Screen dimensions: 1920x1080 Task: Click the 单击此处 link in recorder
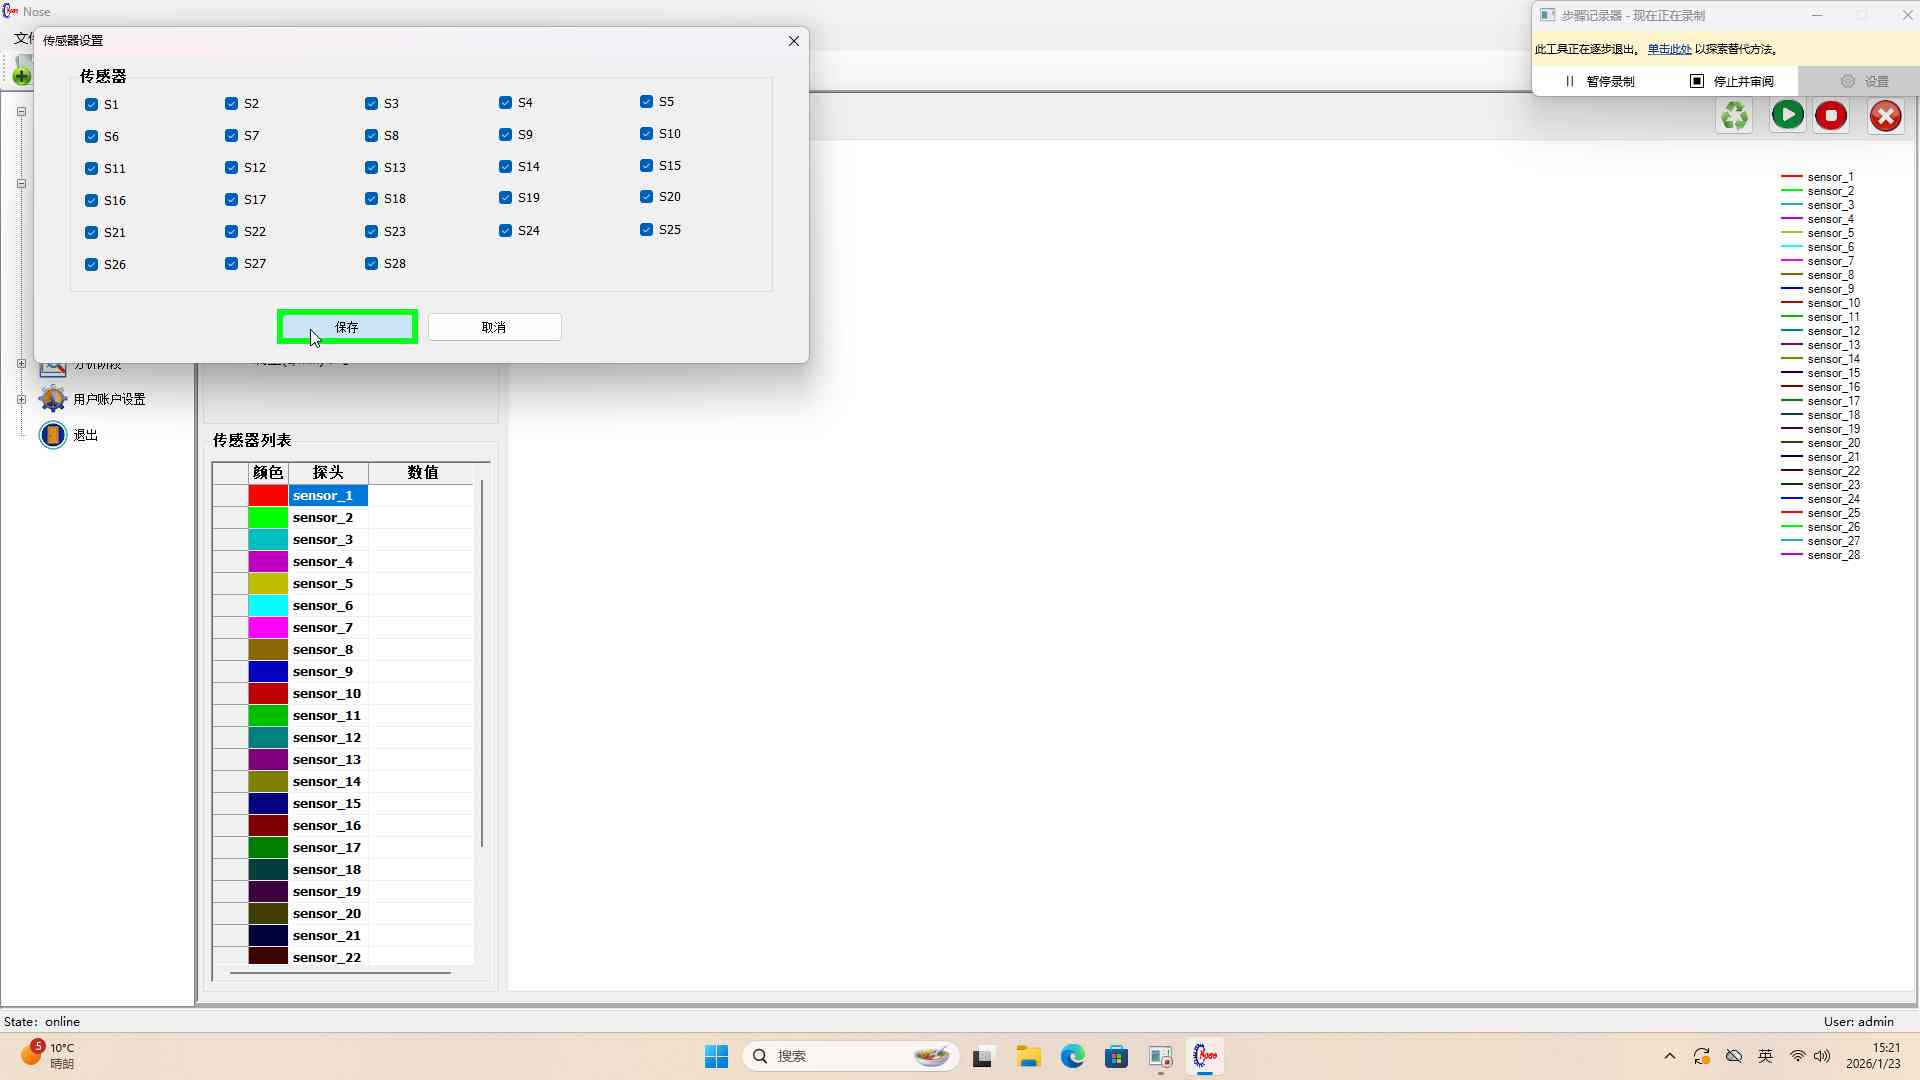tap(1669, 49)
